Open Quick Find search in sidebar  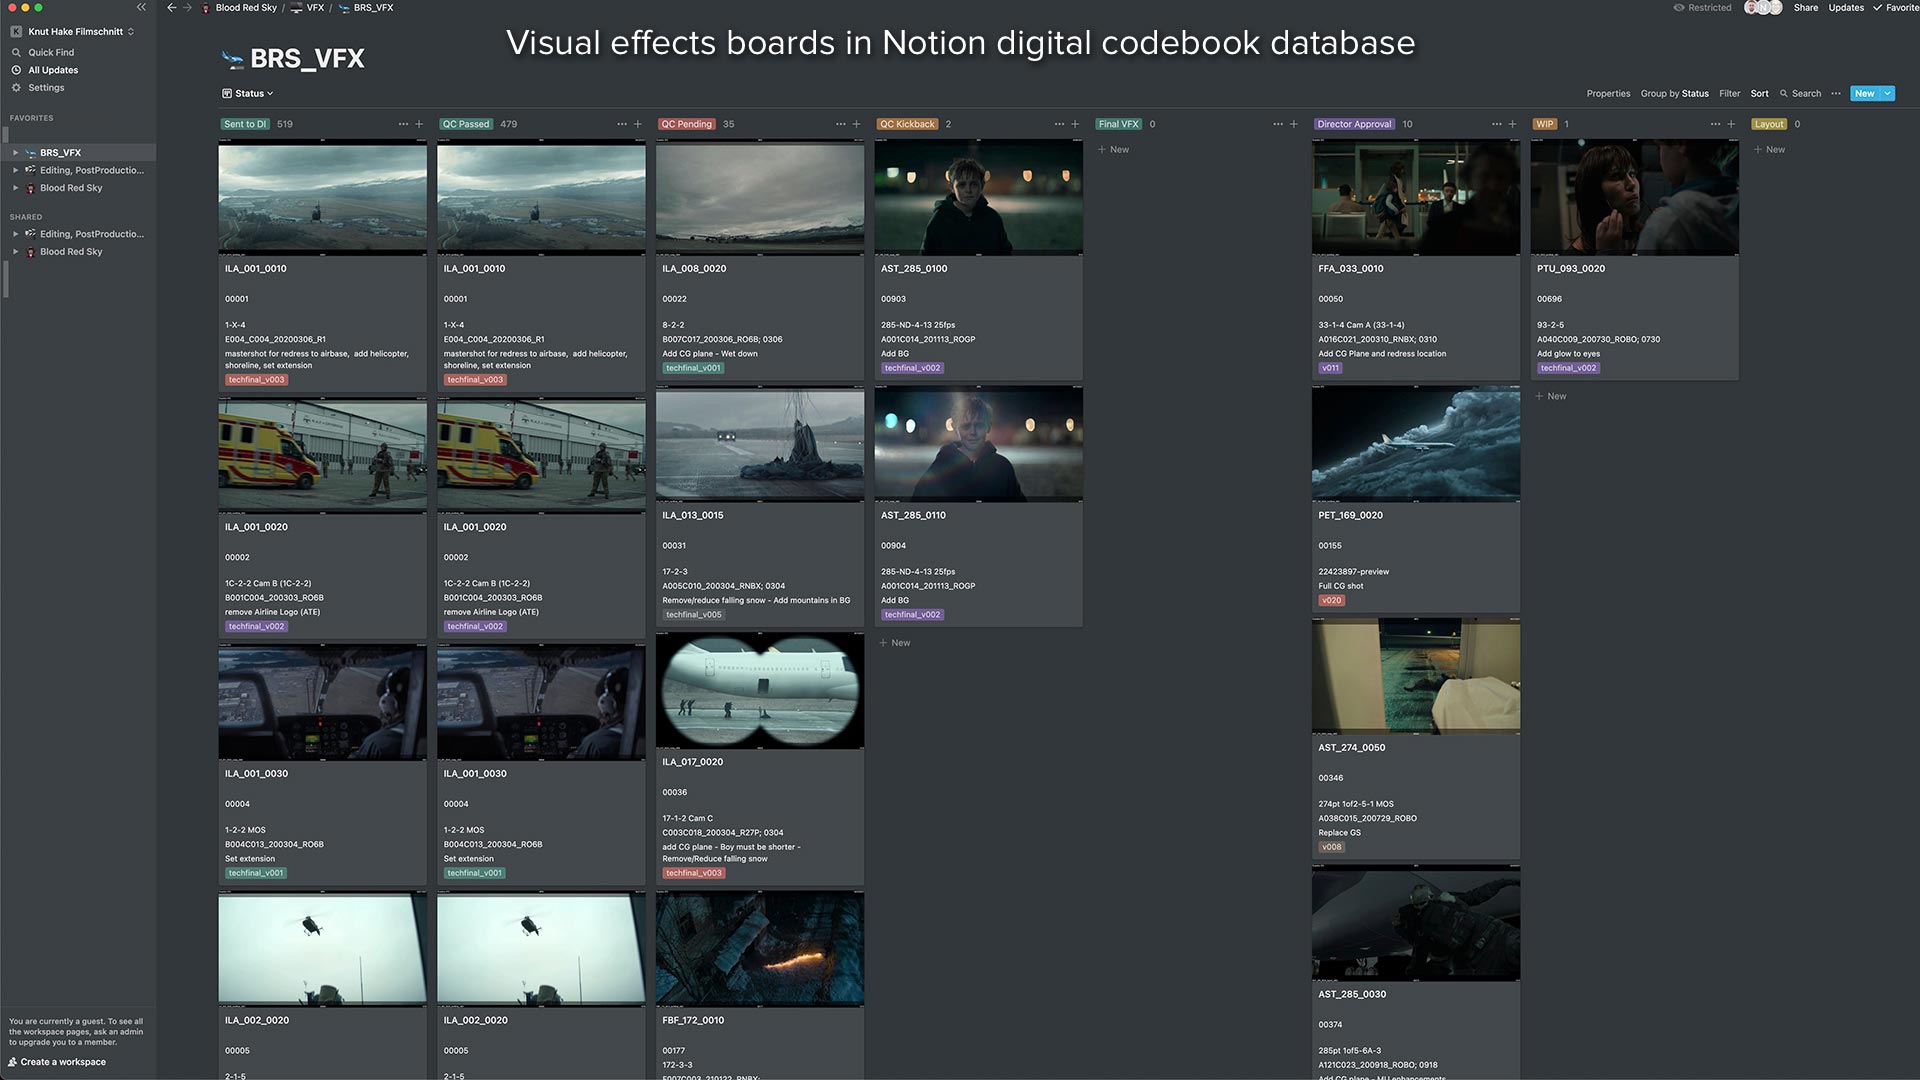[x=51, y=52]
